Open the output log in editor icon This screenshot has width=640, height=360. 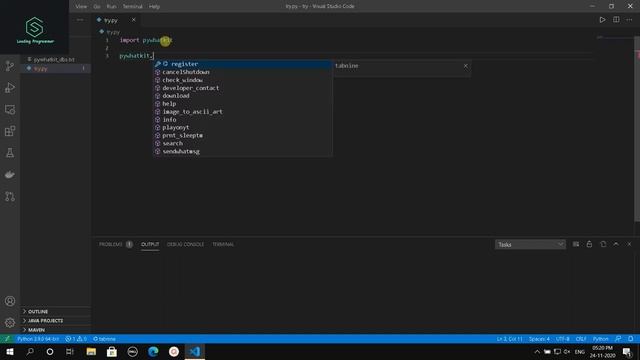(x=603, y=244)
